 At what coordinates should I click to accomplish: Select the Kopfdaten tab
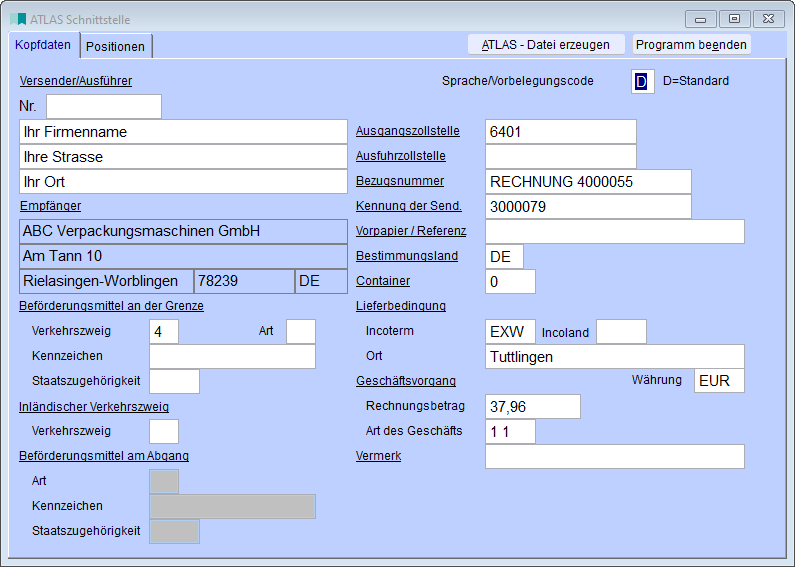point(44,45)
